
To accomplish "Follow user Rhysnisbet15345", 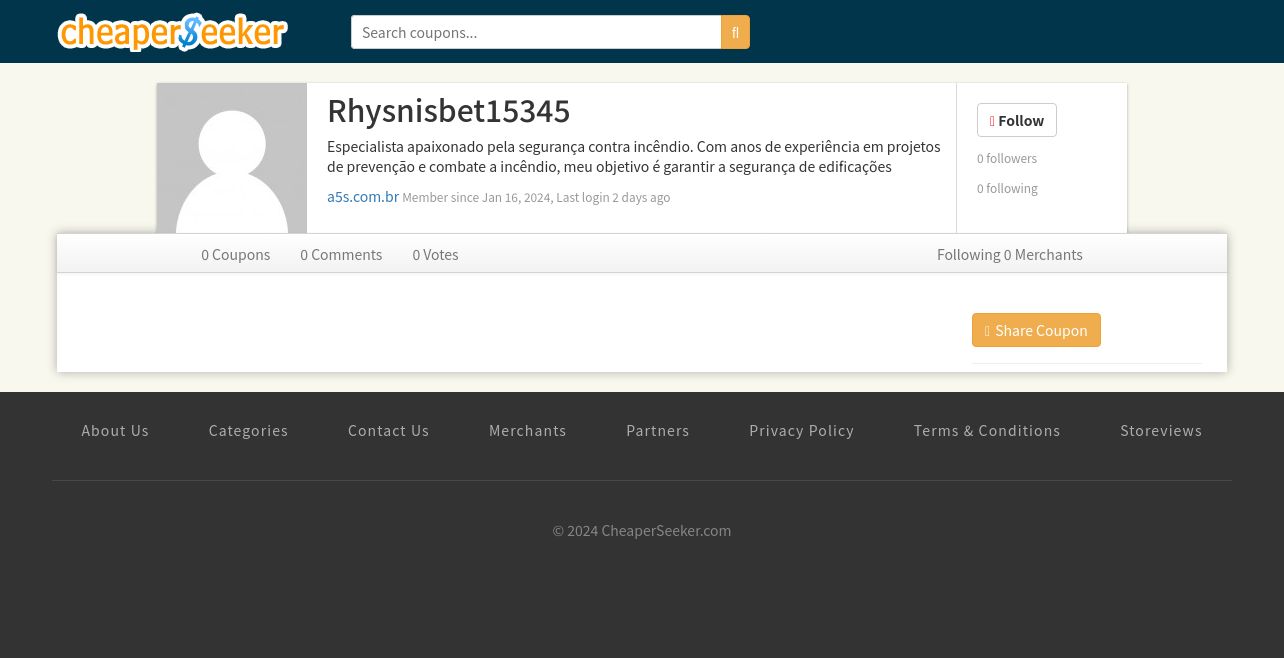I will point(1017,120).
